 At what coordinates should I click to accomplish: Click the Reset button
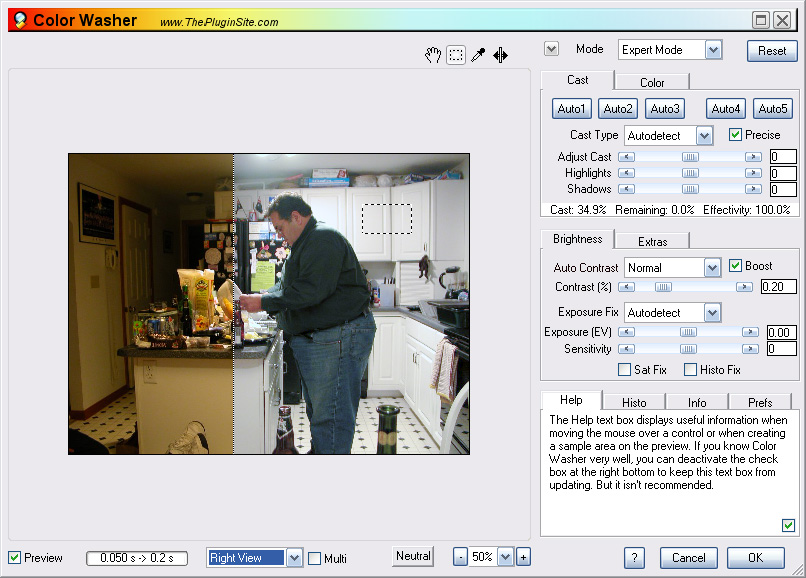pos(772,51)
